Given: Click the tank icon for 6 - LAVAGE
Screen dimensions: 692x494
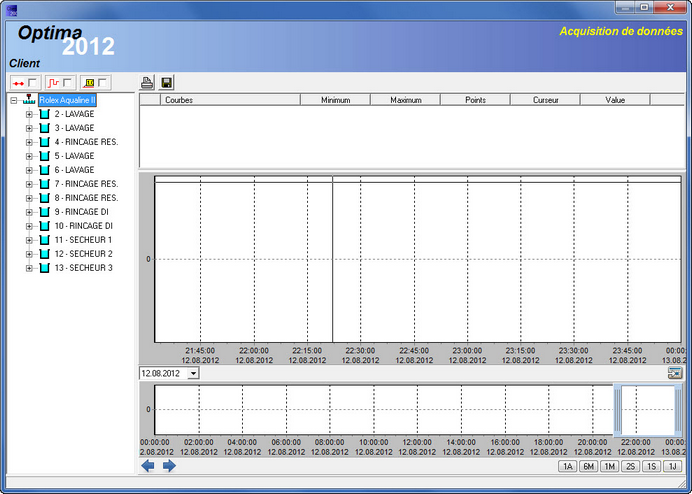Looking at the screenshot, I should tap(44, 170).
